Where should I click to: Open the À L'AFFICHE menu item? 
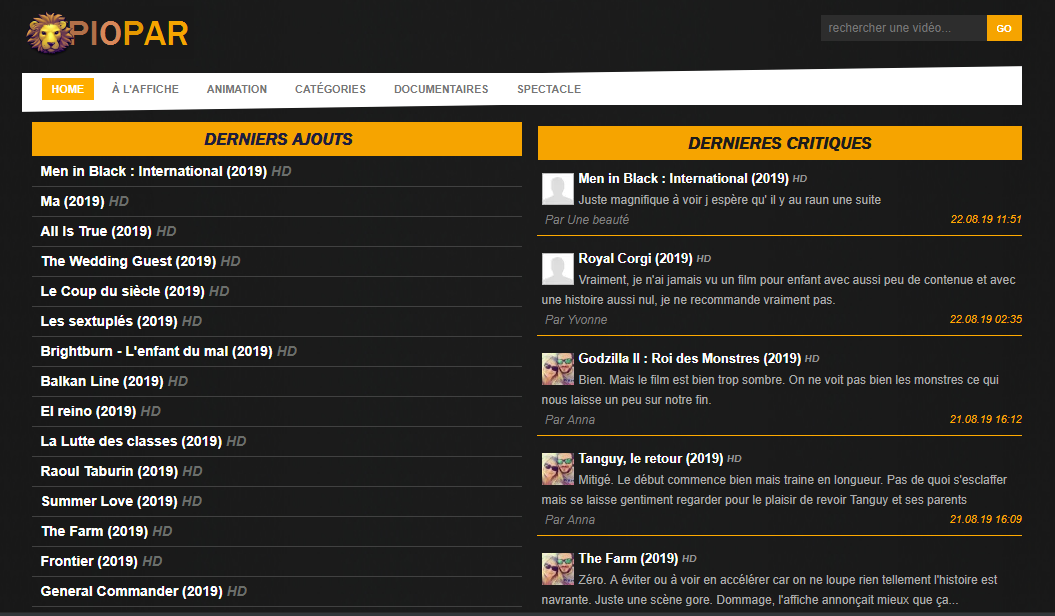pos(145,89)
